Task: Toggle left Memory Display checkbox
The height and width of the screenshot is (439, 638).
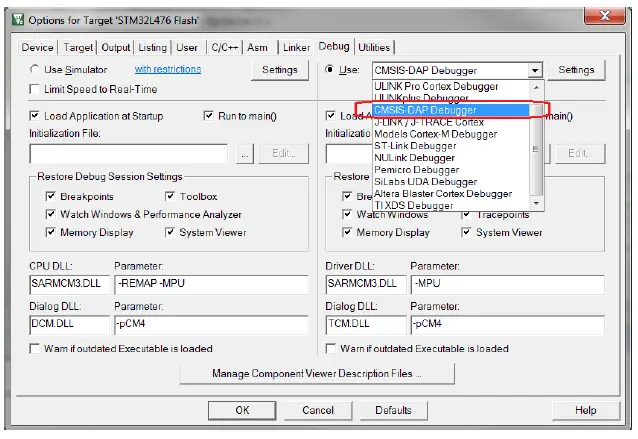Action: [x=50, y=232]
